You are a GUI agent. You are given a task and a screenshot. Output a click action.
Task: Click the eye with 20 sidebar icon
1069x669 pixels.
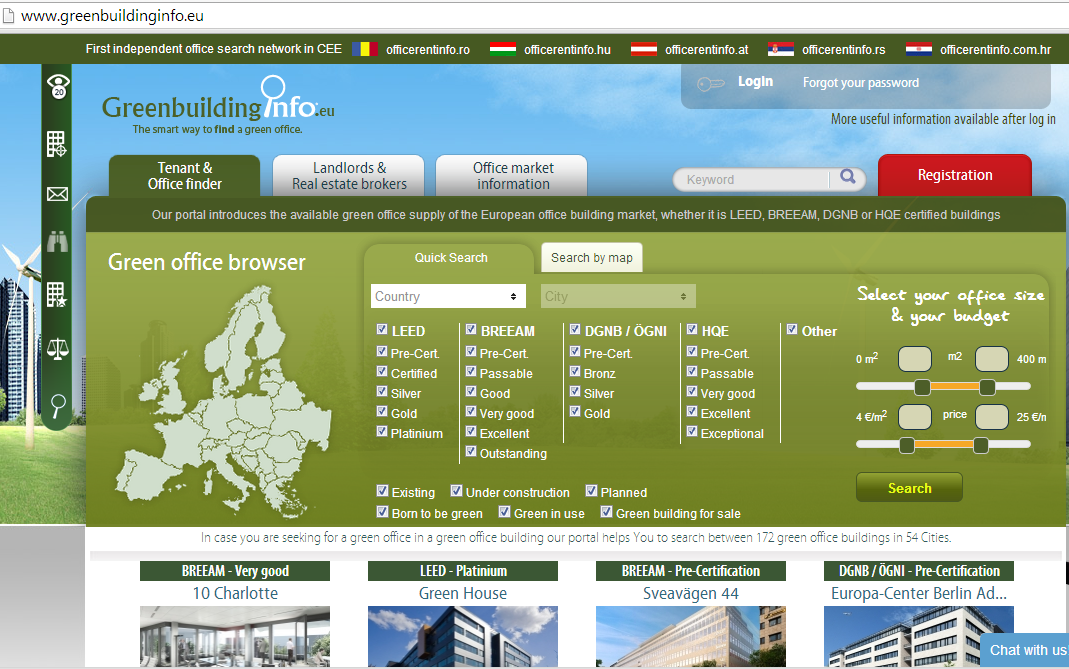[58, 86]
